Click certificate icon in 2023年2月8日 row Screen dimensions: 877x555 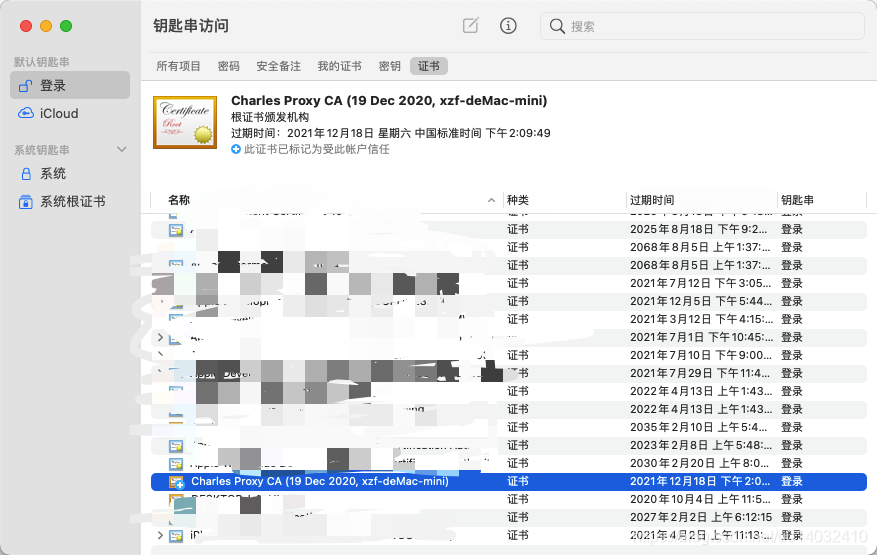[x=176, y=446]
